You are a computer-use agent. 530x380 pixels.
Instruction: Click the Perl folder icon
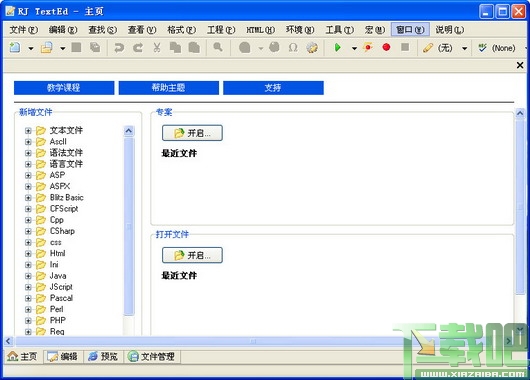(x=41, y=309)
